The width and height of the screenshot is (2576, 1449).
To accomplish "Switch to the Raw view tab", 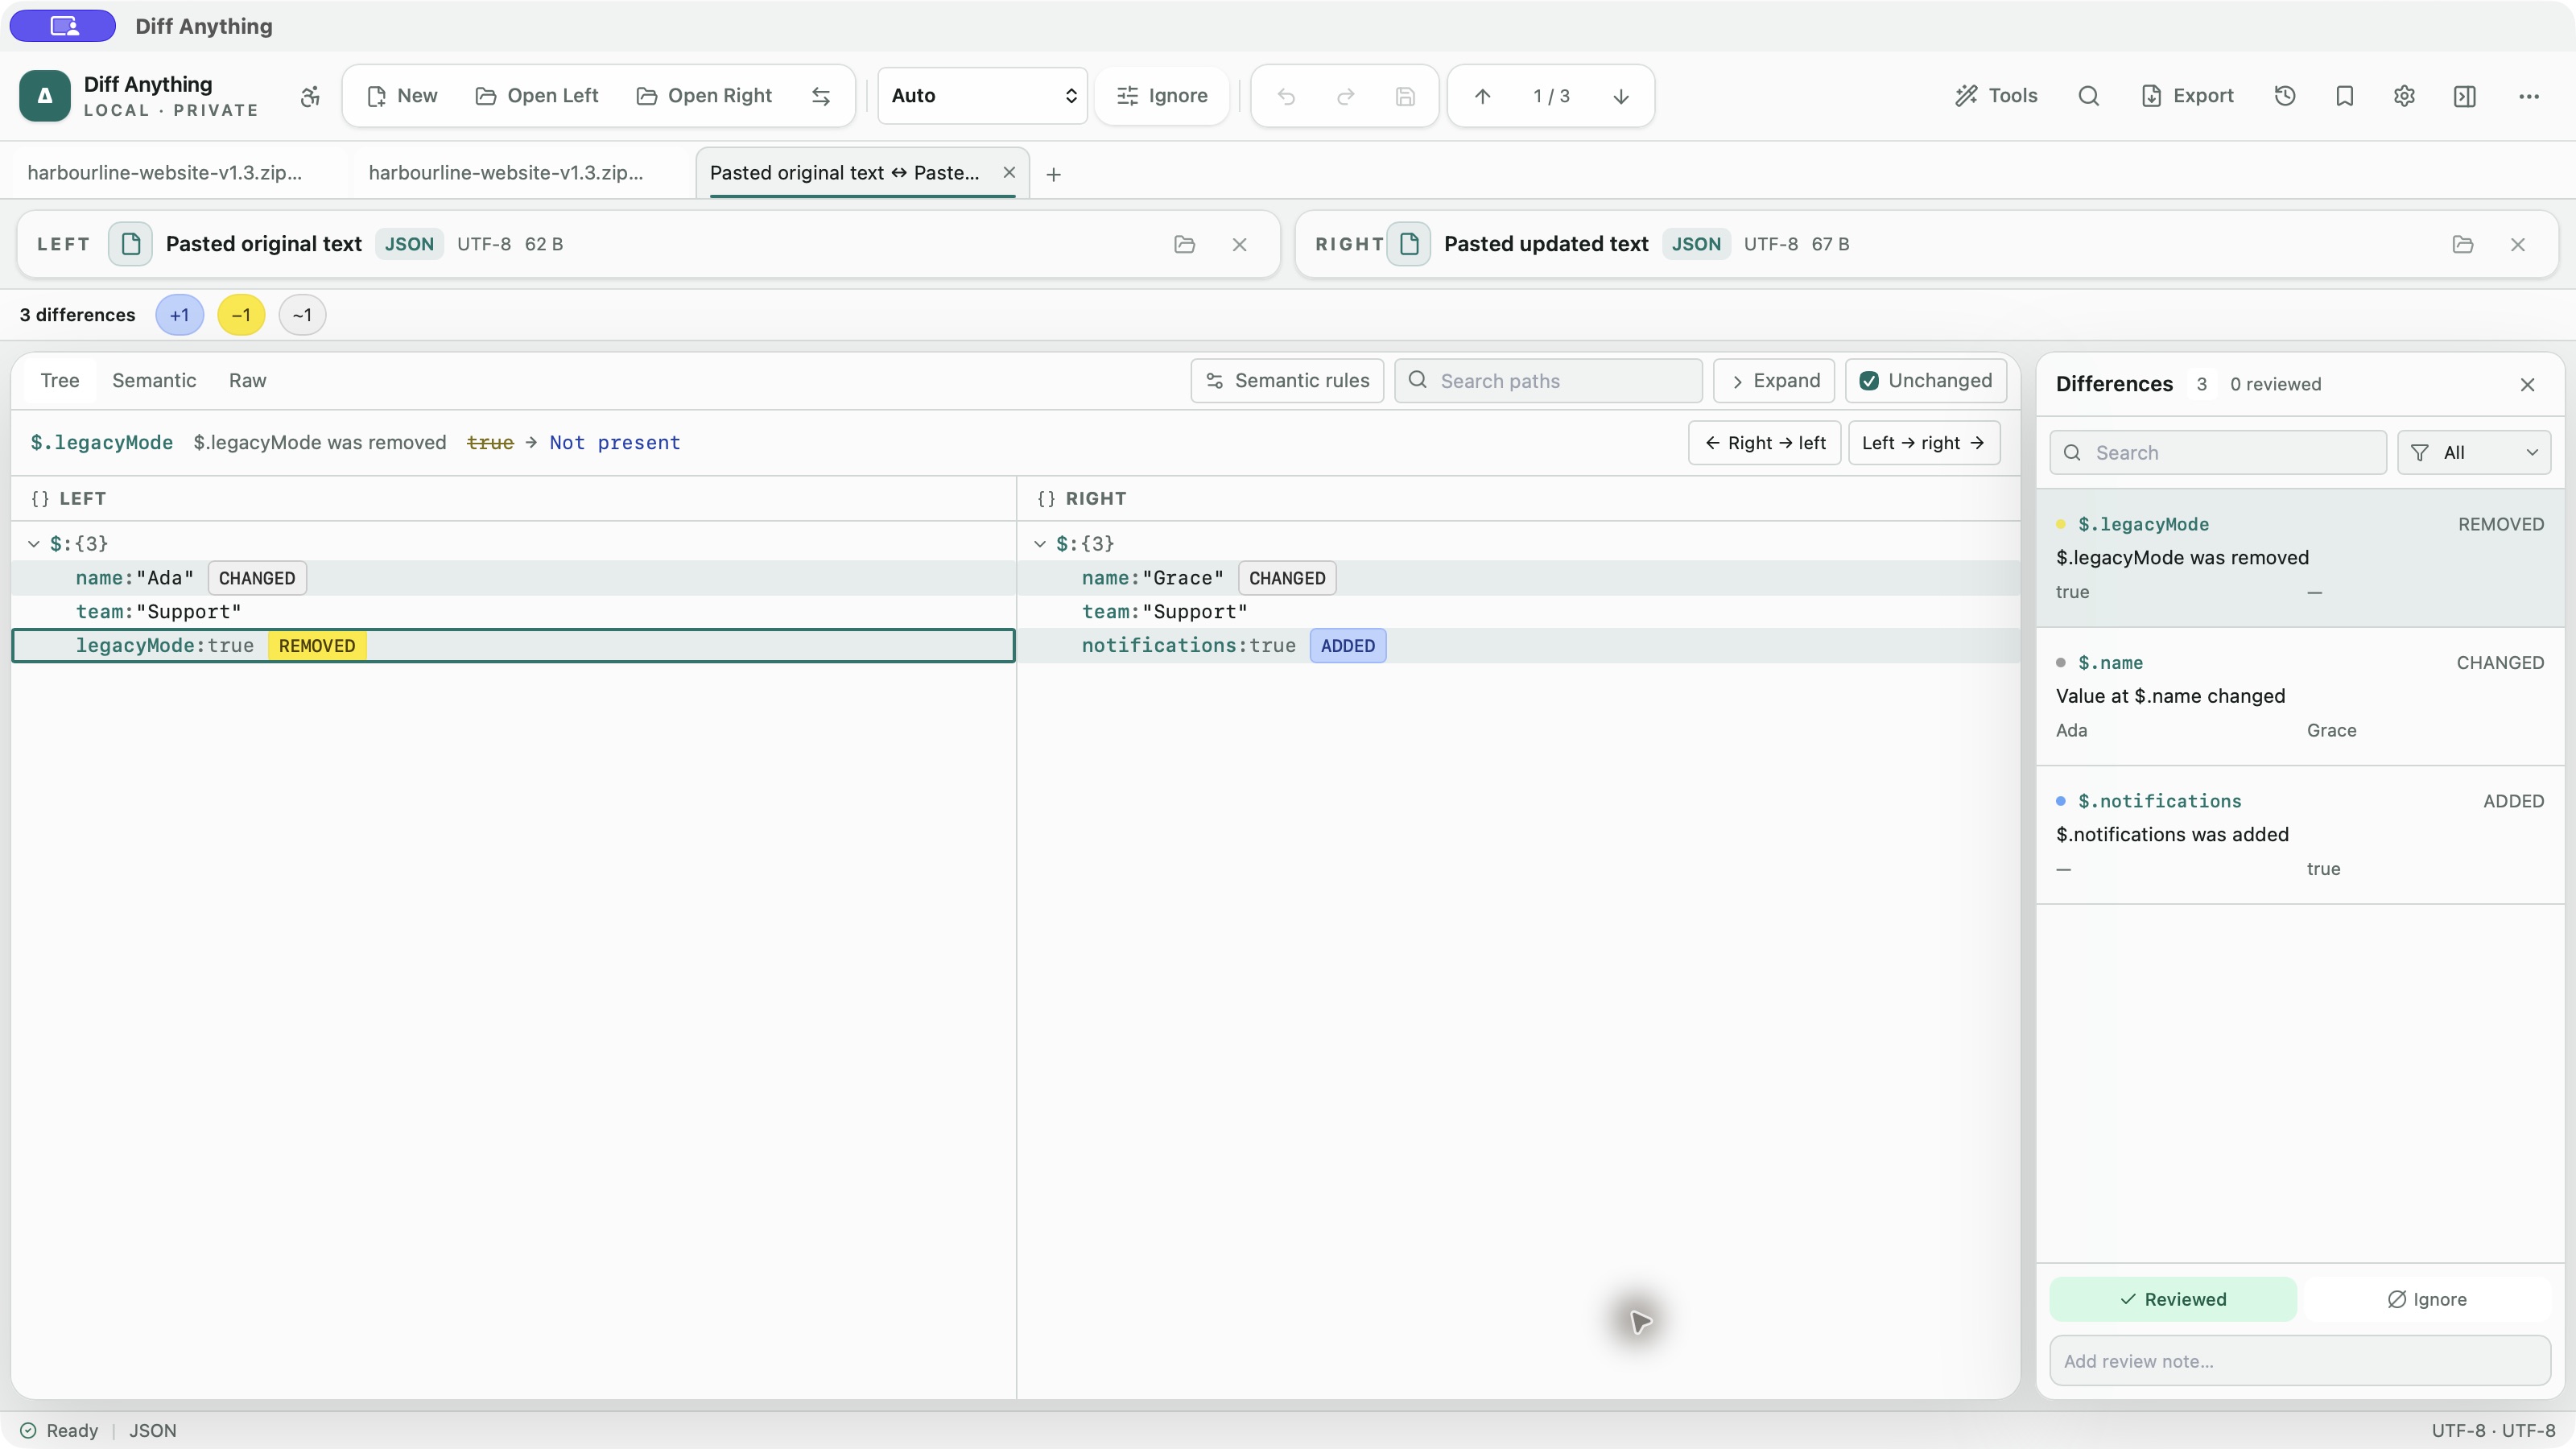I will pyautogui.click(x=247, y=381).
